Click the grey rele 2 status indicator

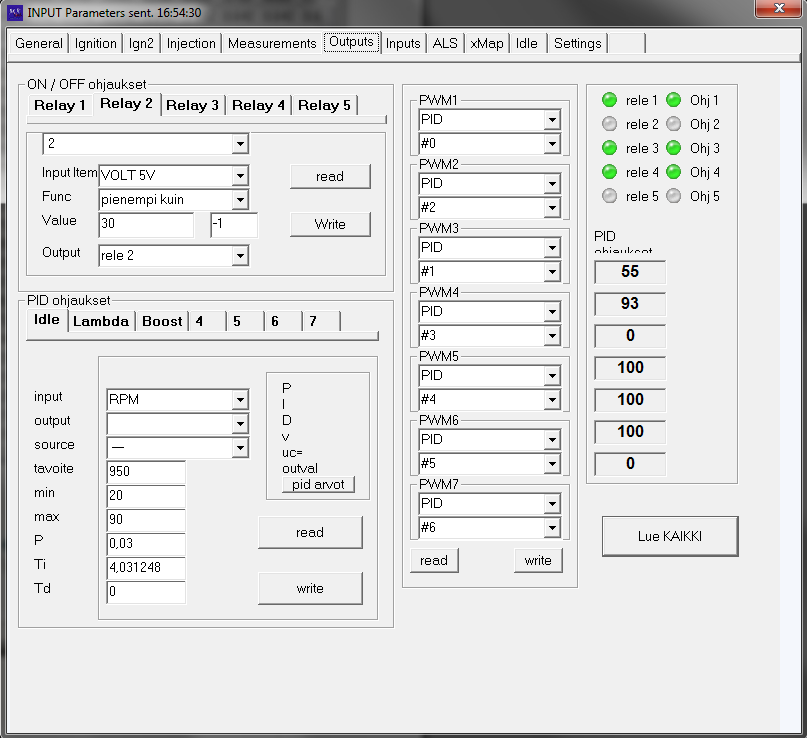click(609, 124)
